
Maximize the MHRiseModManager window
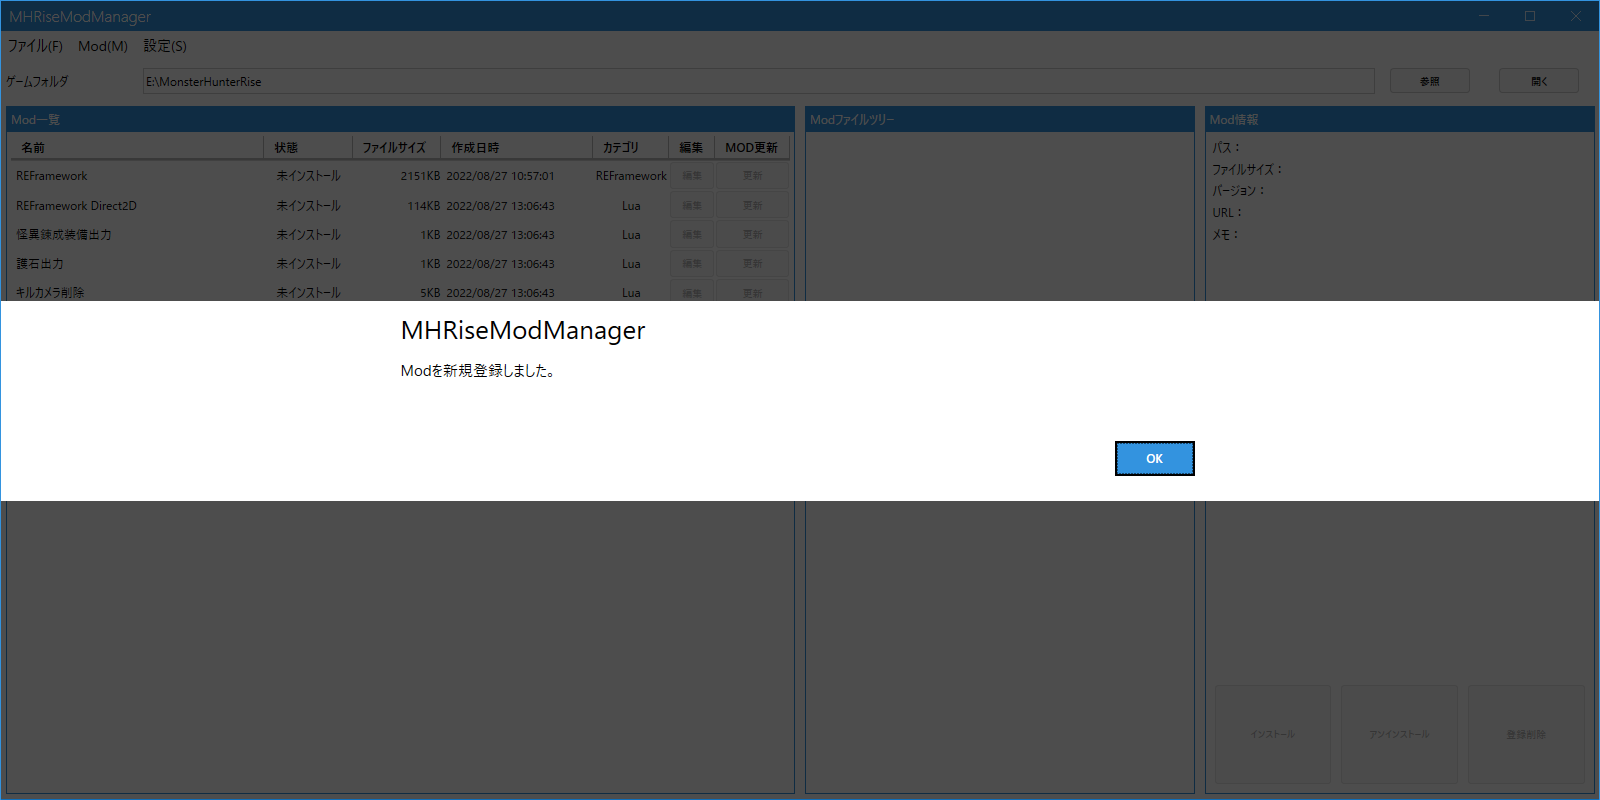click(x=1530, y=16)
